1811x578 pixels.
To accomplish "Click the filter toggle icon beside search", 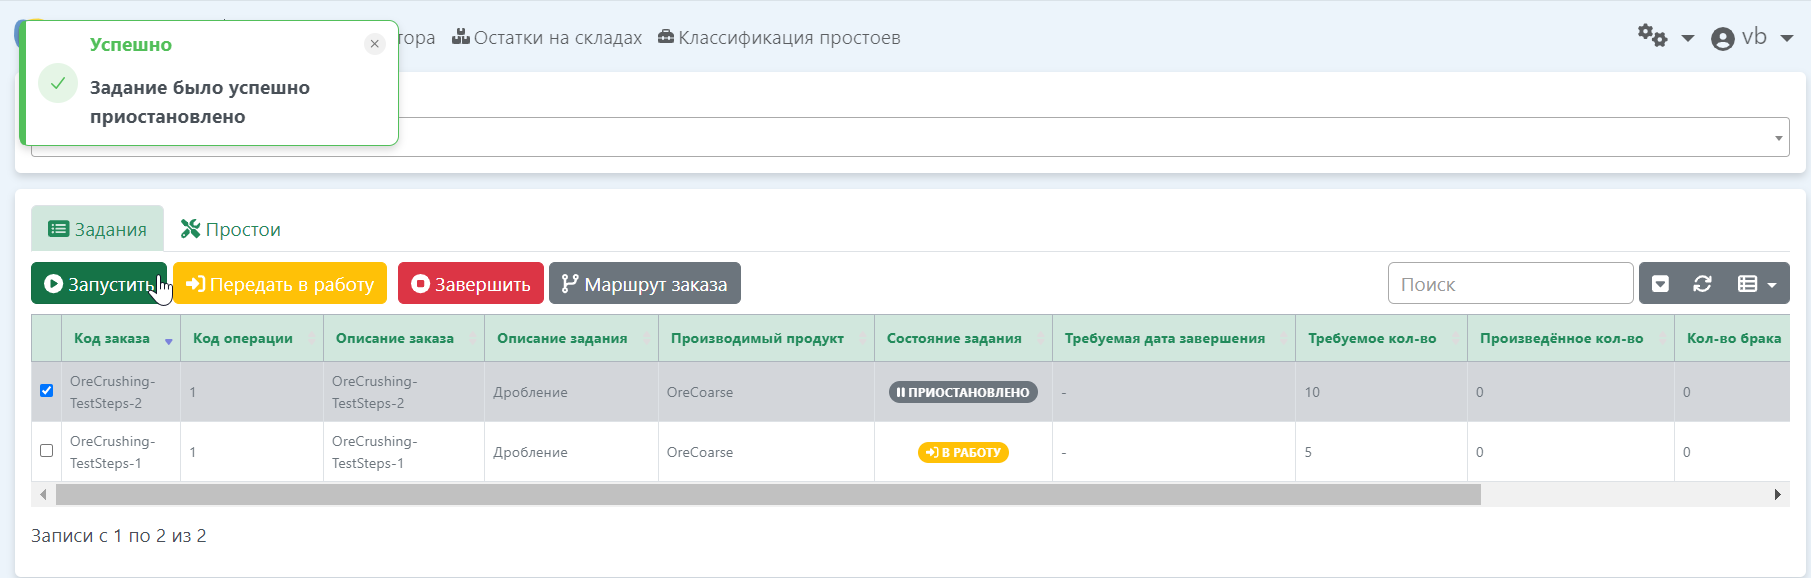I will coord(1660,284).
